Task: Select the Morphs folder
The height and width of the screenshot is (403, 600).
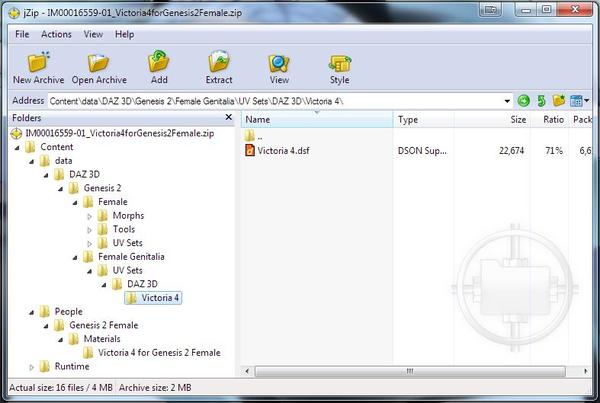Action: pos(121,215)
